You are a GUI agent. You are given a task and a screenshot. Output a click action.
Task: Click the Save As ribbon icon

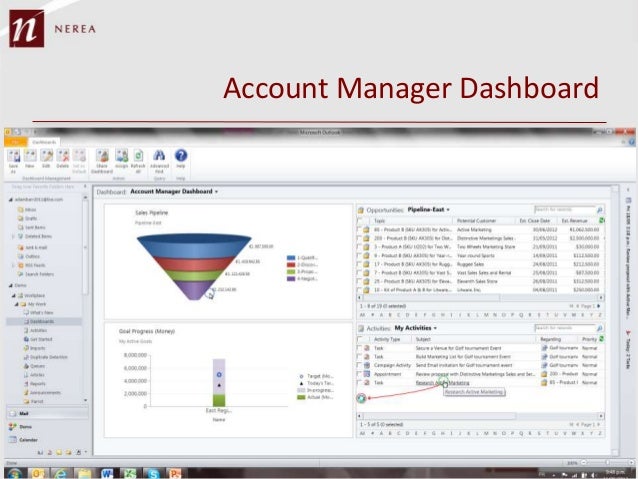(13, 156)
